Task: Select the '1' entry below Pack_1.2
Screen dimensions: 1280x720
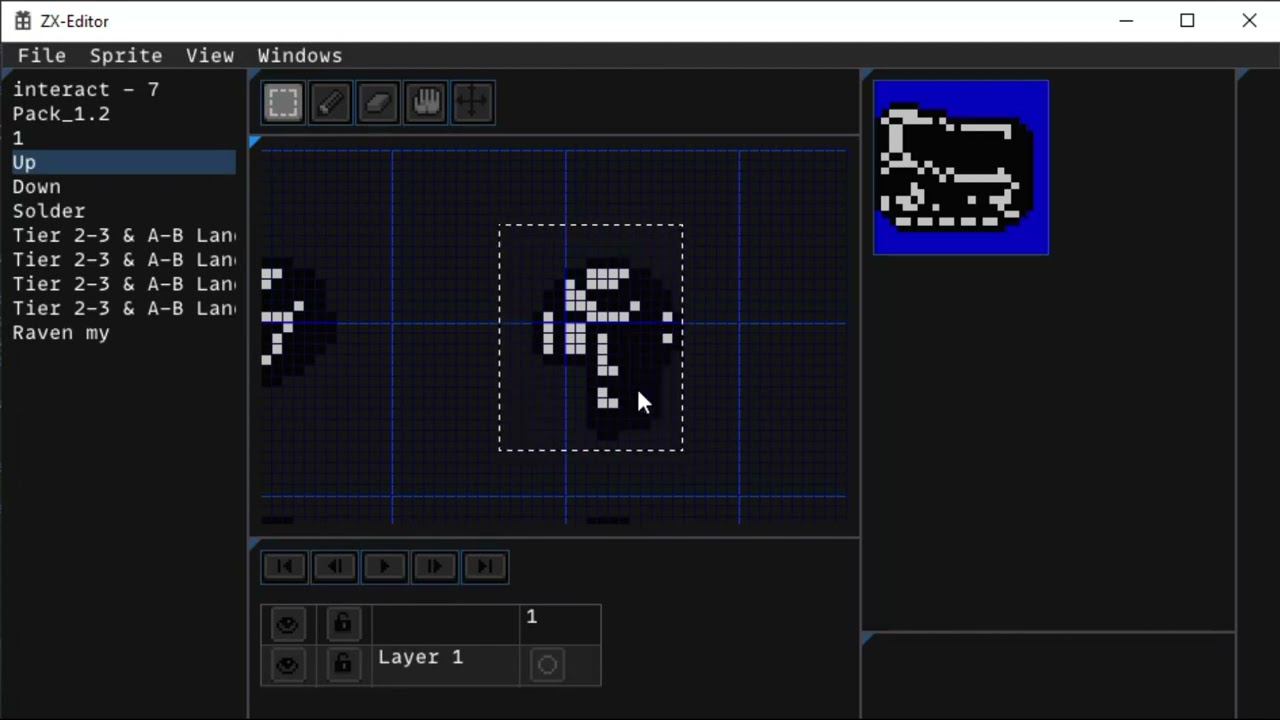Action: pyautogui.click(x=124, y=138)
